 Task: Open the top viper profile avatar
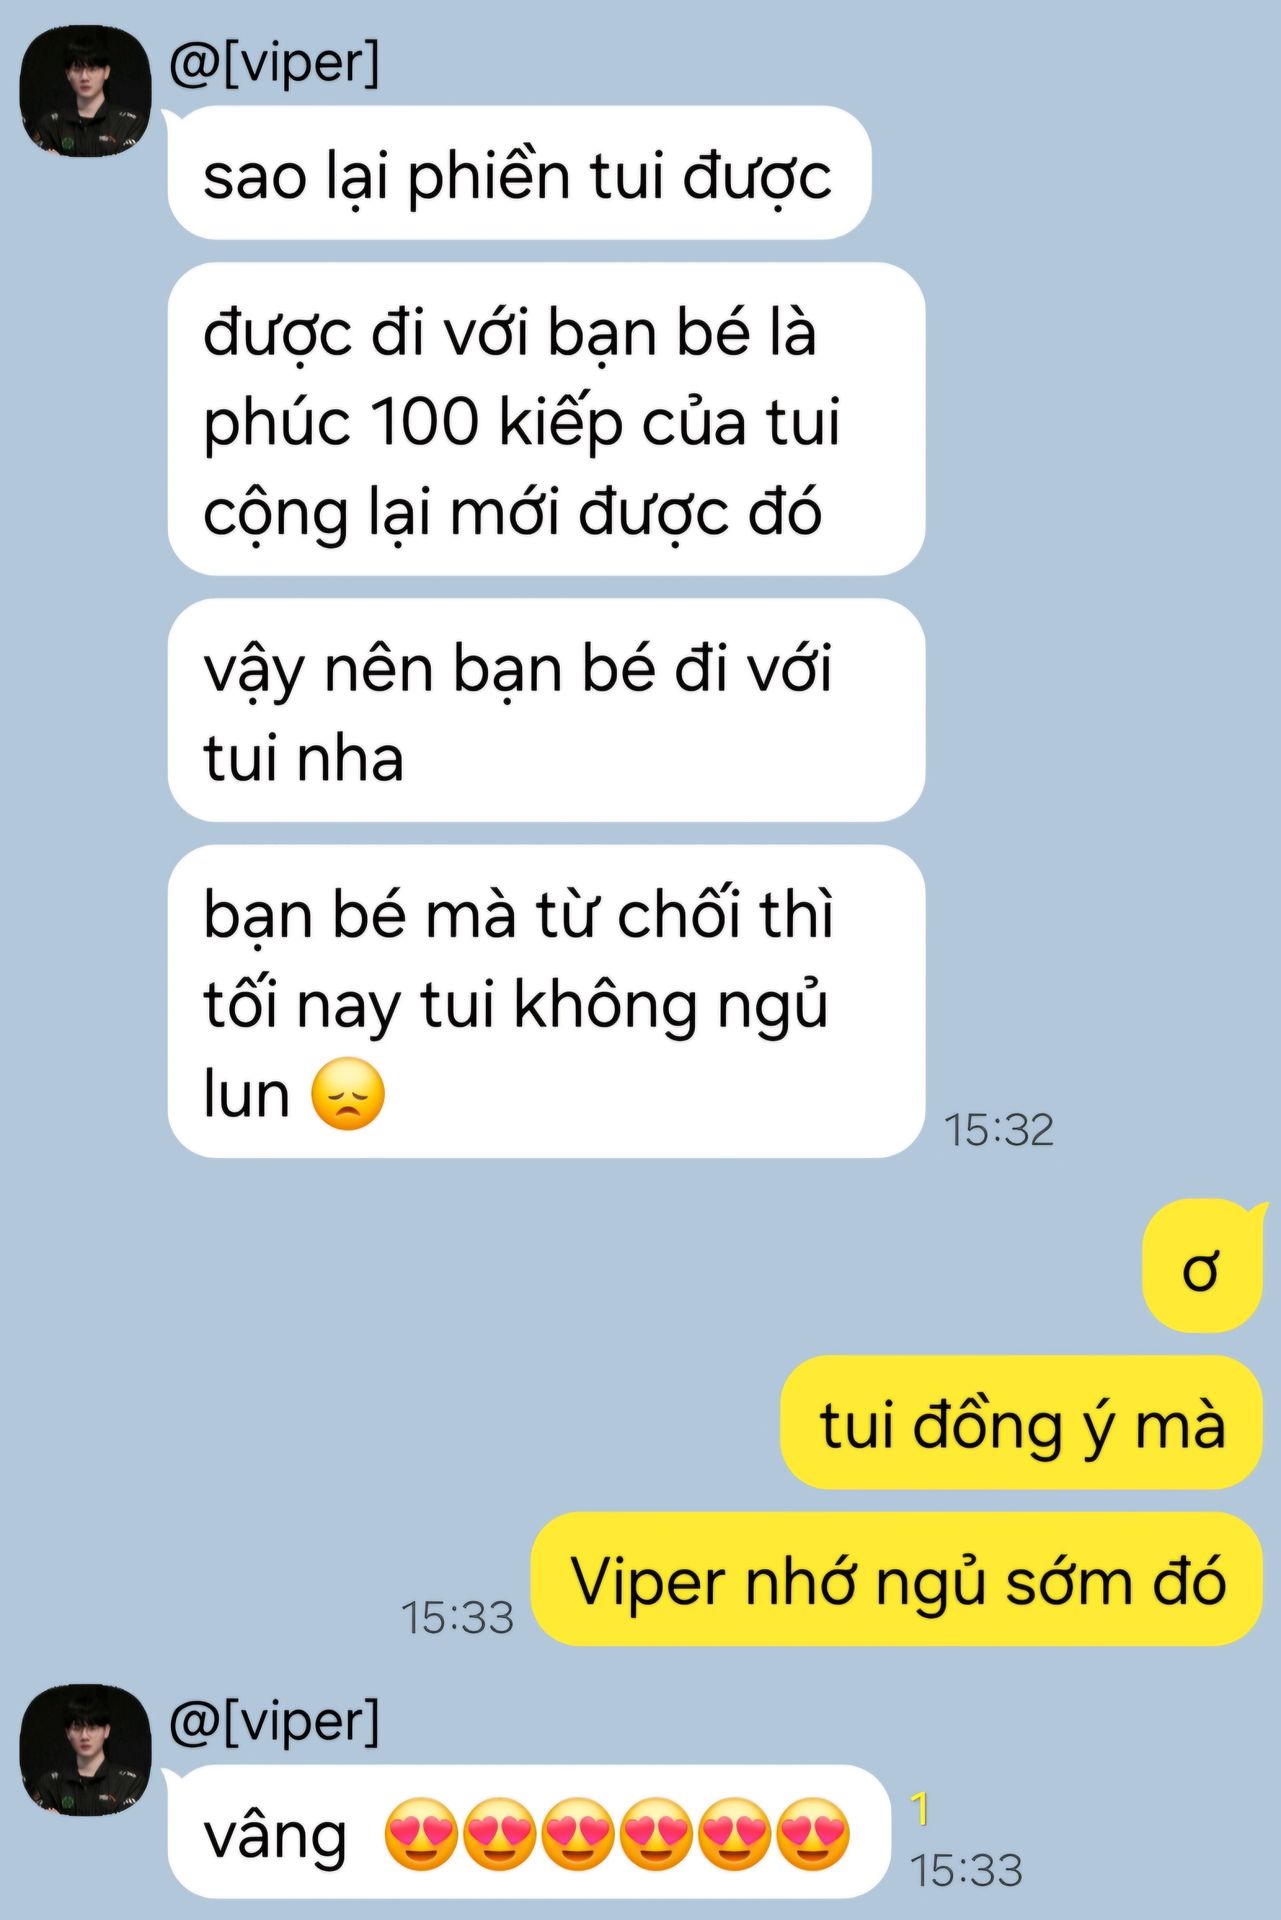(x=86, y=90)
